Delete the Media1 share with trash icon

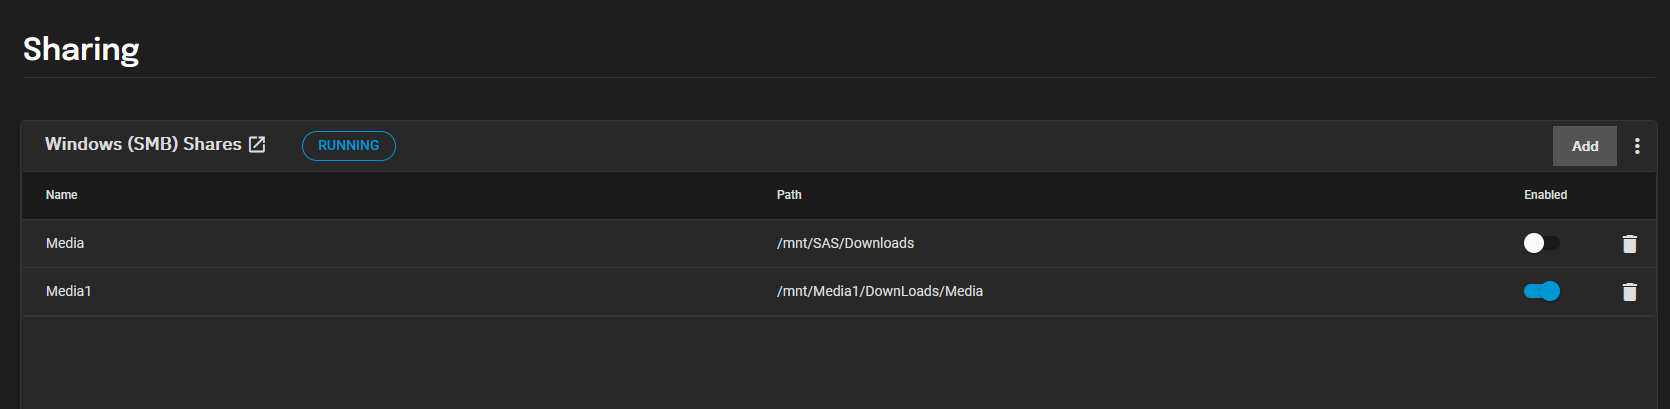[x=1629, y=291]
